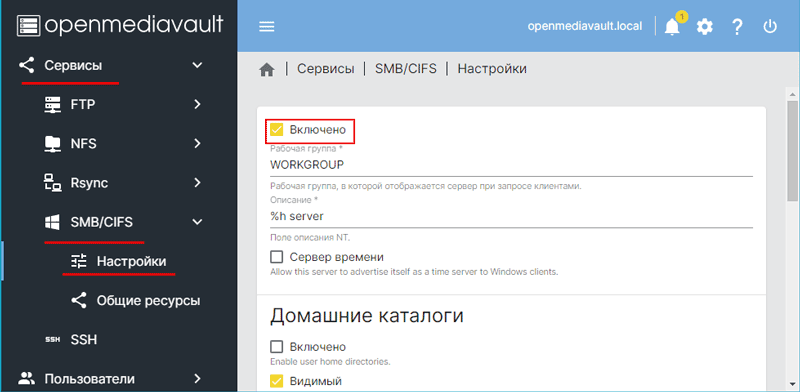
Task: Click the %h server description field
Action: tap(511, 216)
